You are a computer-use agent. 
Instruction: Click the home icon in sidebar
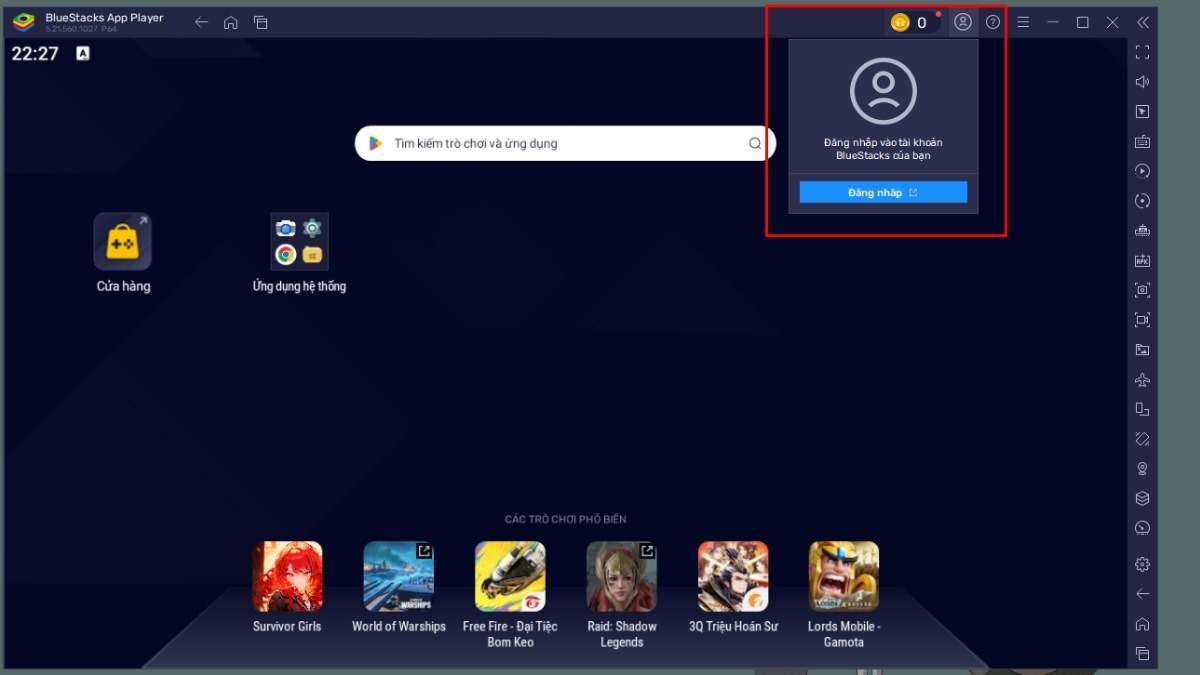click(1143, 624)
